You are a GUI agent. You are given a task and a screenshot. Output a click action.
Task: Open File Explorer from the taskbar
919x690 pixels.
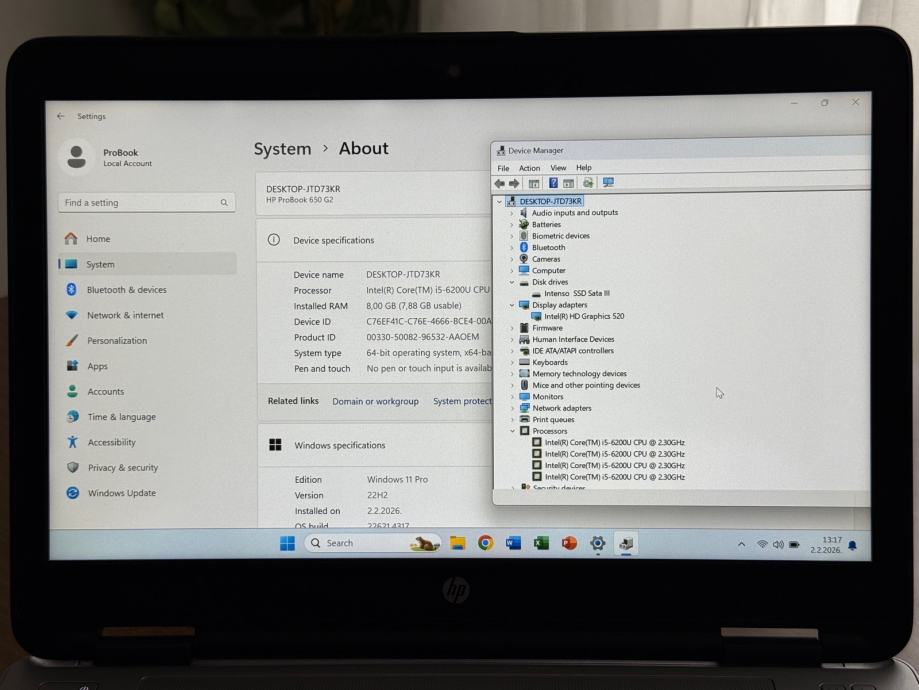pyautogui.click(x=457, y=543)
